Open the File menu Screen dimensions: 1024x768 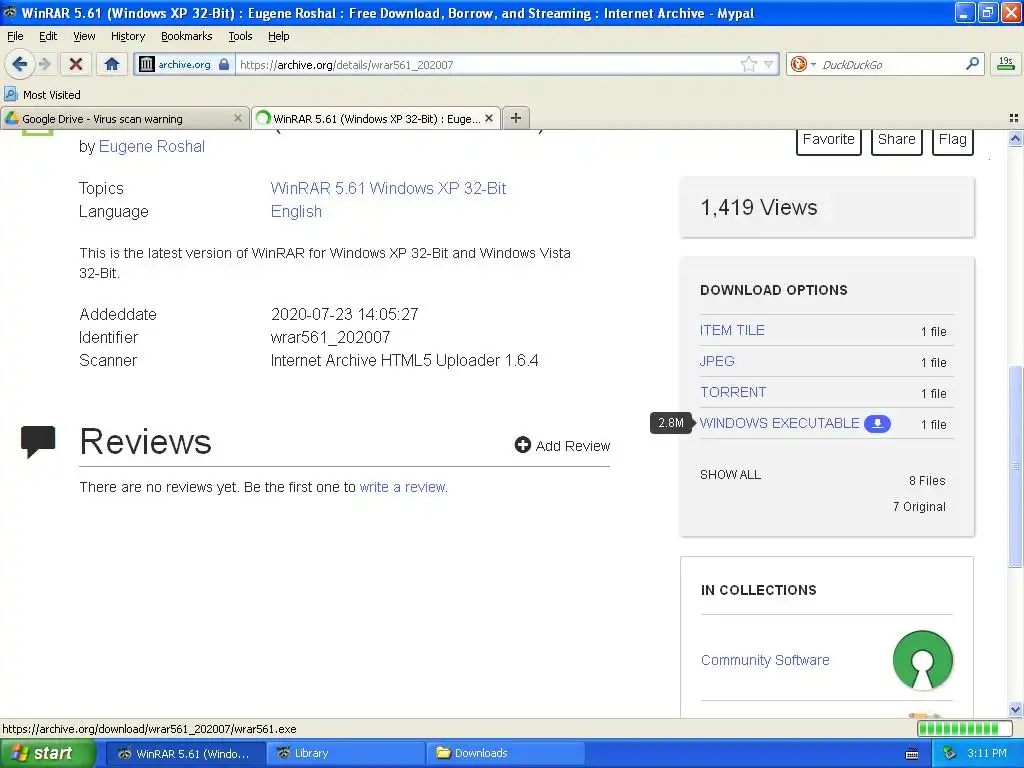15,36
